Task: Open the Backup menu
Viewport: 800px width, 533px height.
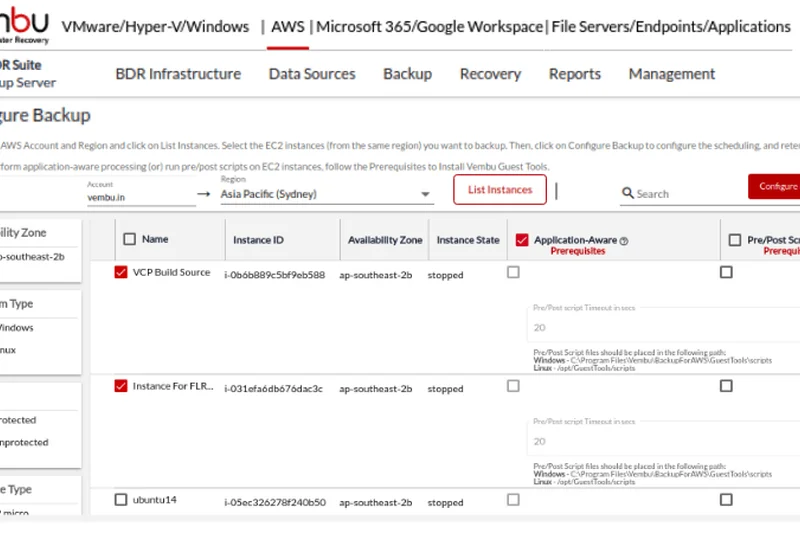Action: tap(407, 74)
